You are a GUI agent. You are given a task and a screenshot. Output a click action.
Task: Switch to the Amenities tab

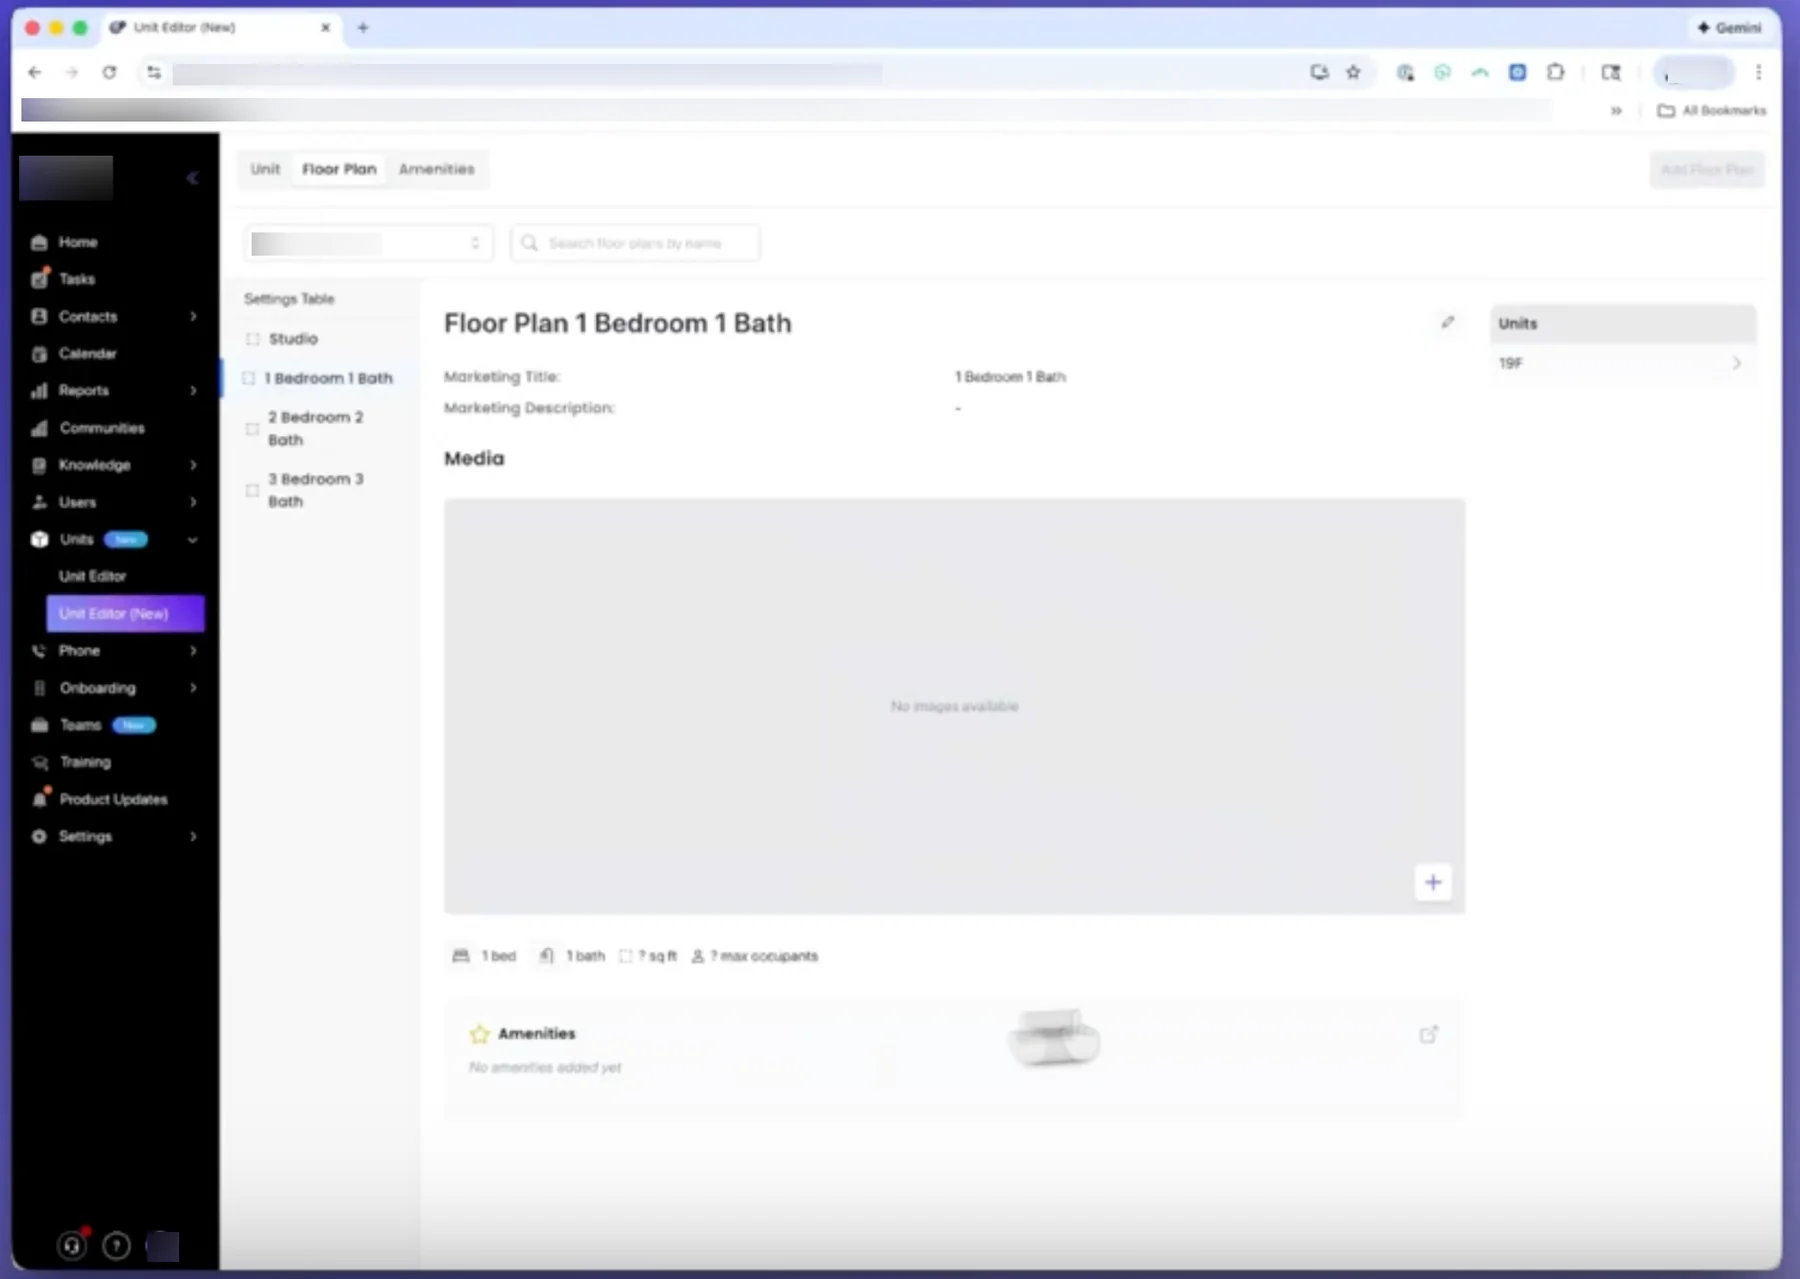(x=437, y=169)
